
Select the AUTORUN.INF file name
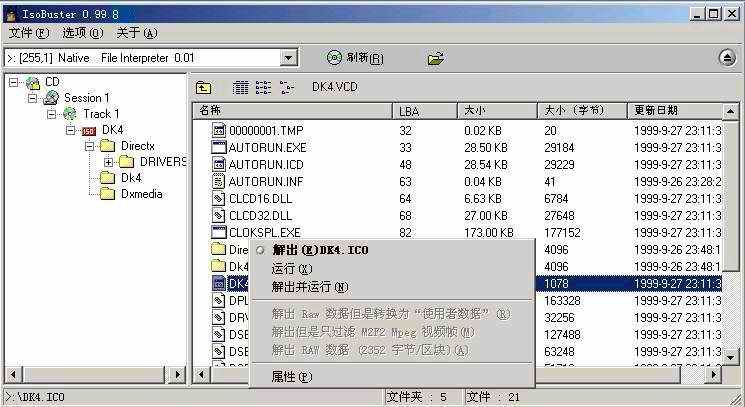[266, 181]
